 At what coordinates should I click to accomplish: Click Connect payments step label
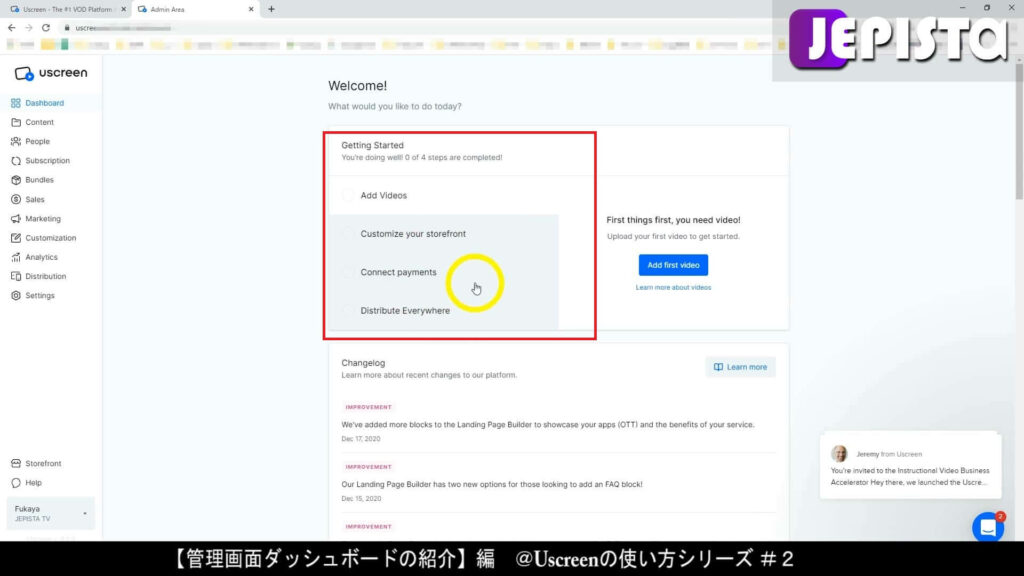tap(398, 272)
